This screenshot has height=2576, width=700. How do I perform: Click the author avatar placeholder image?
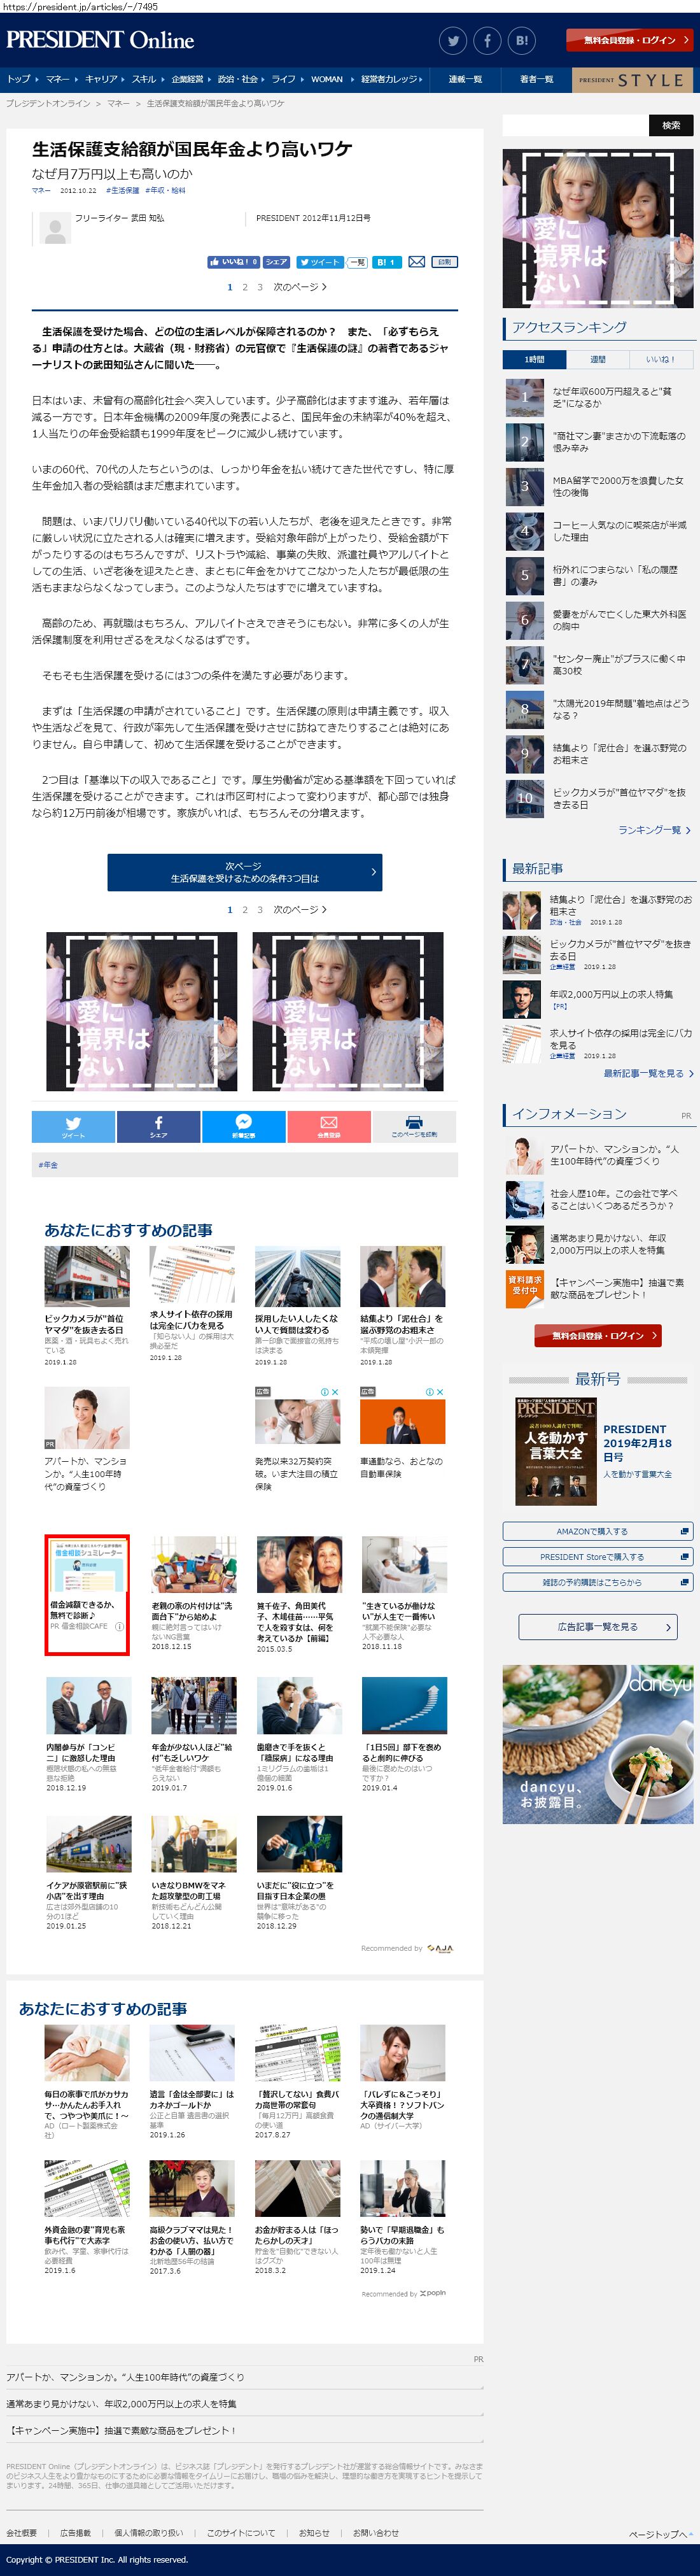tap(54, 229)
